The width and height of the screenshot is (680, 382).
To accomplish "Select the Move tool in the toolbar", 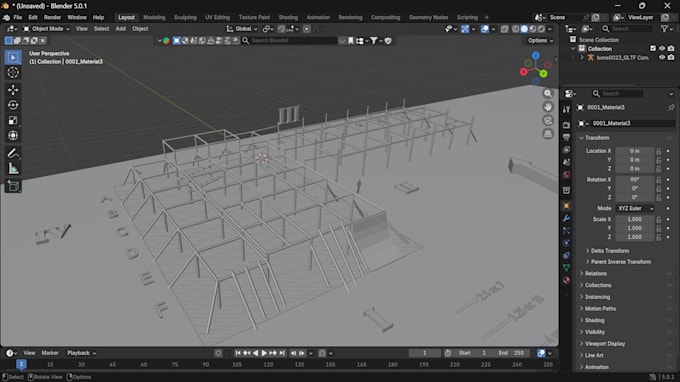I will tap(13, 90).
